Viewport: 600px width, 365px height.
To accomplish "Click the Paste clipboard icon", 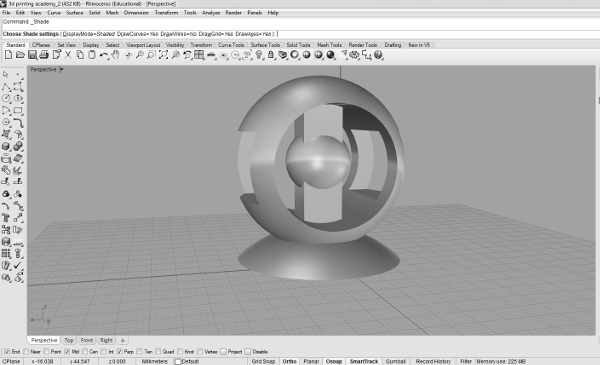I will (92, 55).
